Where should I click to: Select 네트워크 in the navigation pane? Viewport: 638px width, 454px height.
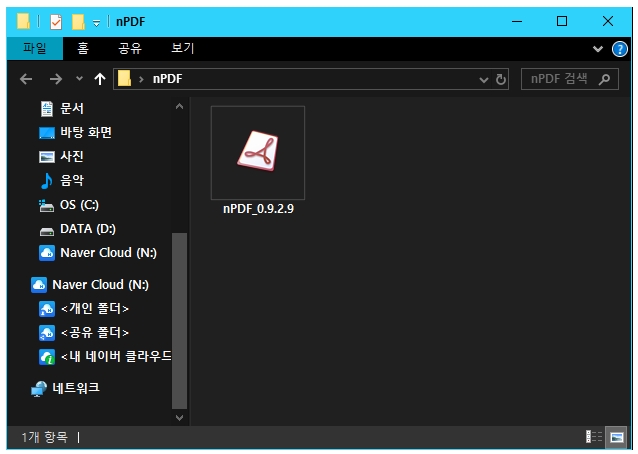76,389
